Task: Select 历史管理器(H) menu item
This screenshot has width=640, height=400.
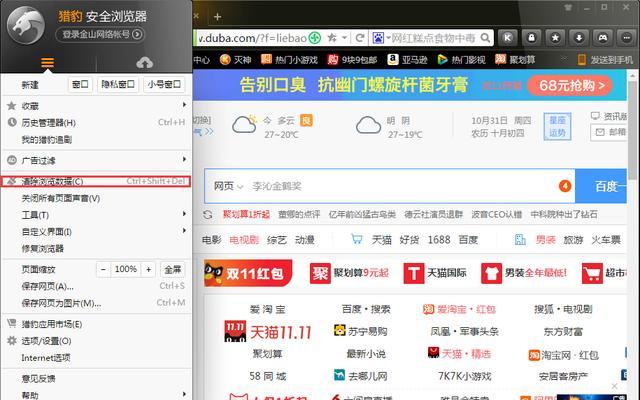Action: click(x=96, y=122)
